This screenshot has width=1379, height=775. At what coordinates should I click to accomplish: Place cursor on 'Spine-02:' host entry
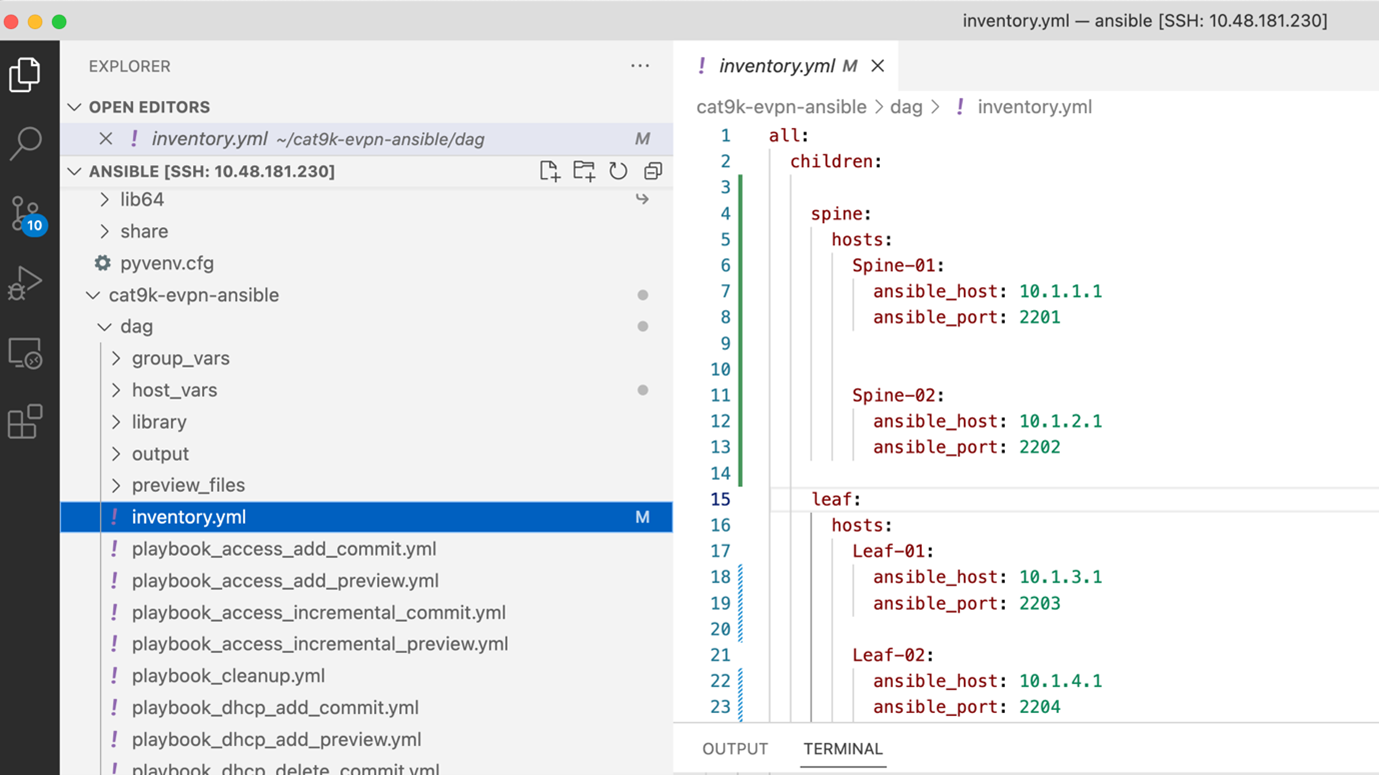pyautogui.click(x=898, y=395)
